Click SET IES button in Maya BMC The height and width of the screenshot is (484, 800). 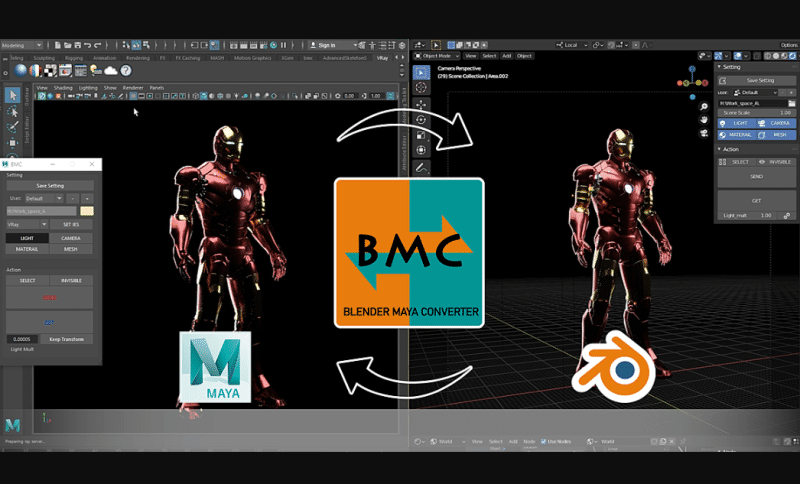click(71, 224)
